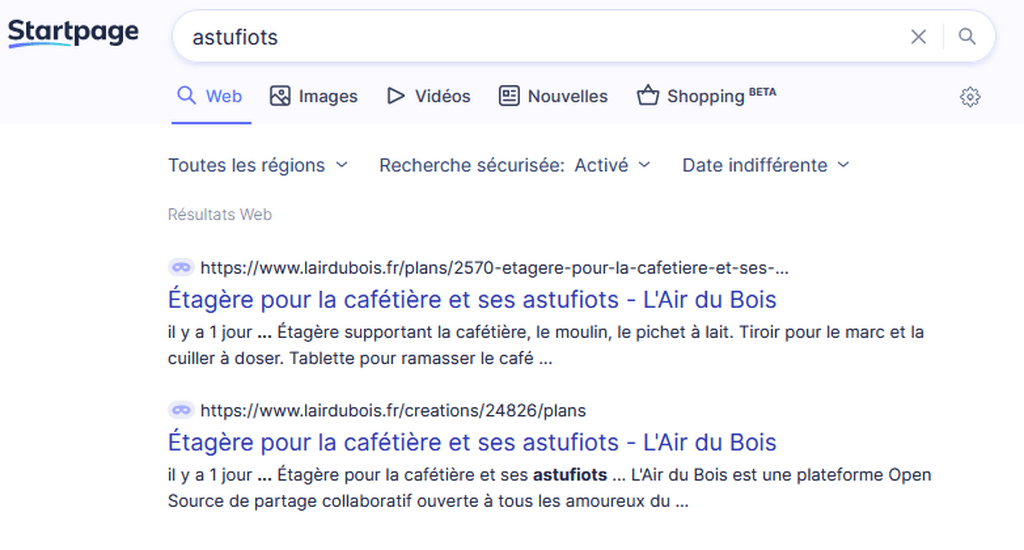Open second Étagère pour la cafétière result title
The height and width of the screenshot is (550, 1024).
pyautogui.click(x=472, y=442)
